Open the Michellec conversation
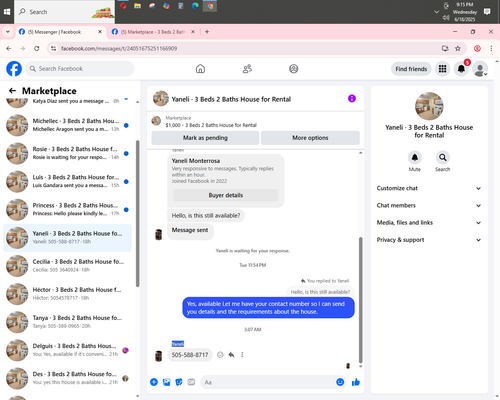 pyautogui.click(x=67, y=125)
